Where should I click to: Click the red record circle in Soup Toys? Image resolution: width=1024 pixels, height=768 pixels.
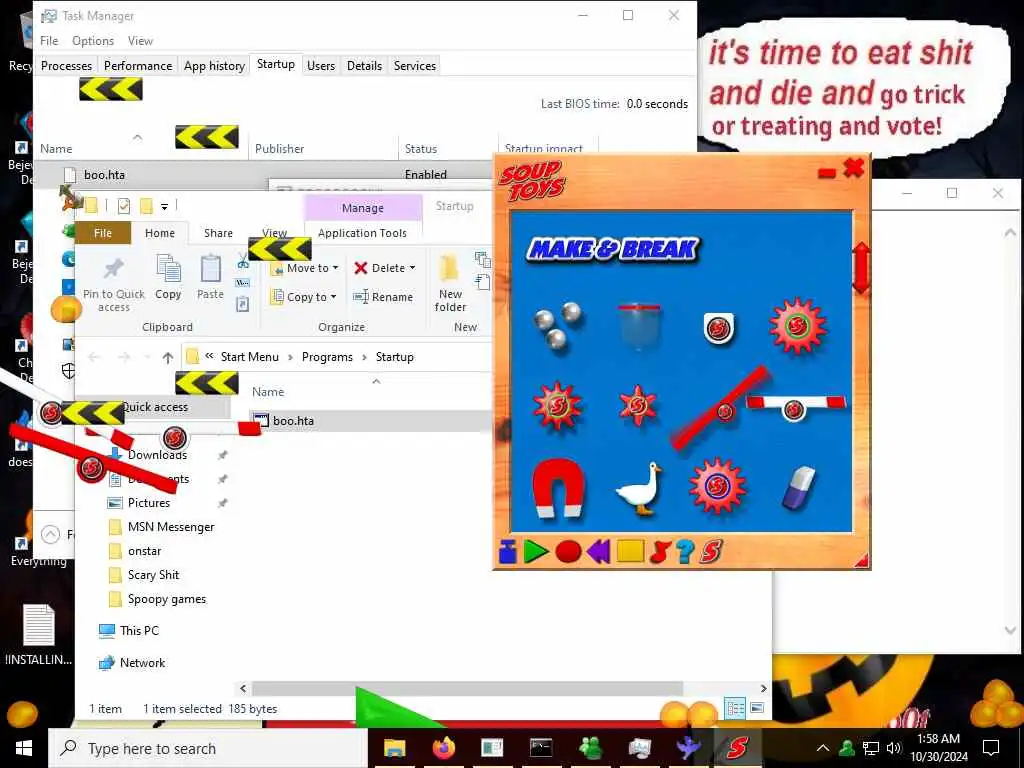click(x=568, y=552)
